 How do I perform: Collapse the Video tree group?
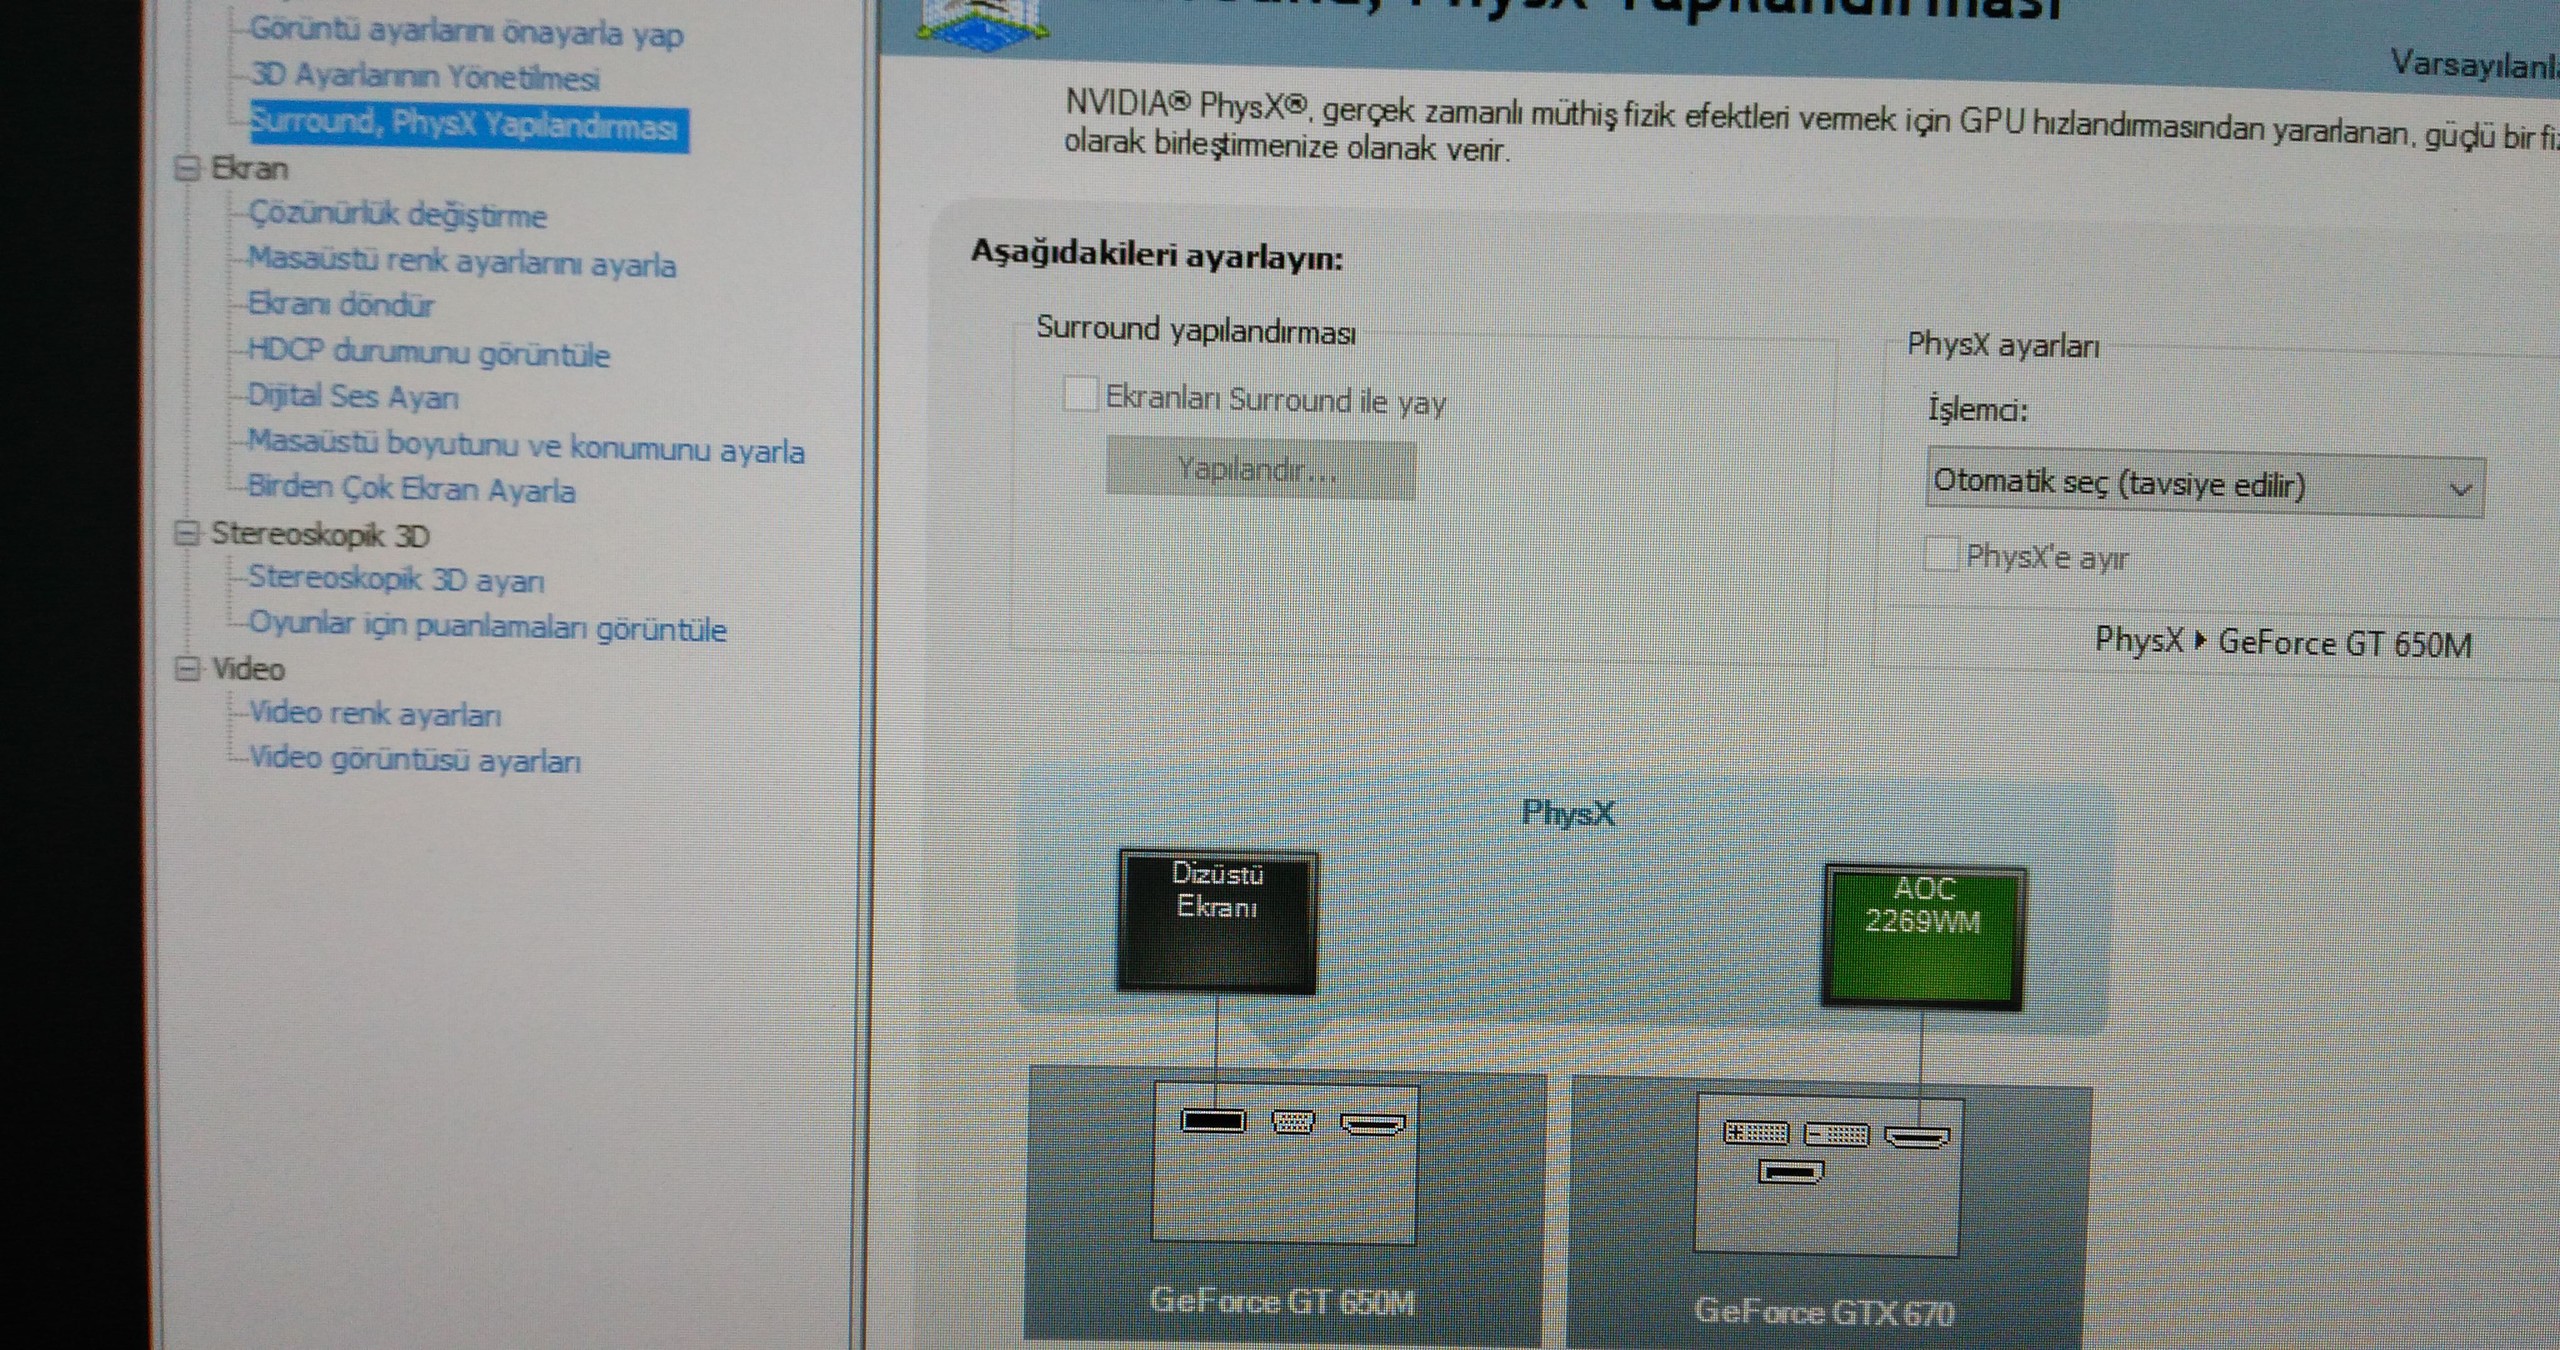[x=187, y=668]
